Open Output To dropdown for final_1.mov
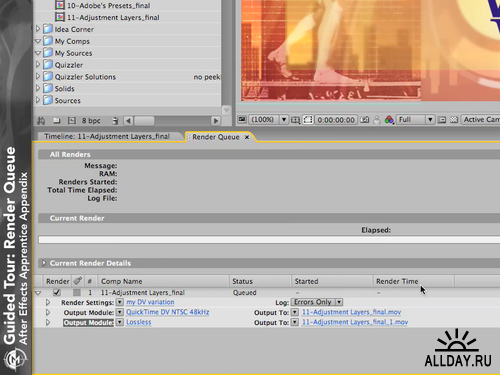The image size is (500, 375). tap(295, 322)
